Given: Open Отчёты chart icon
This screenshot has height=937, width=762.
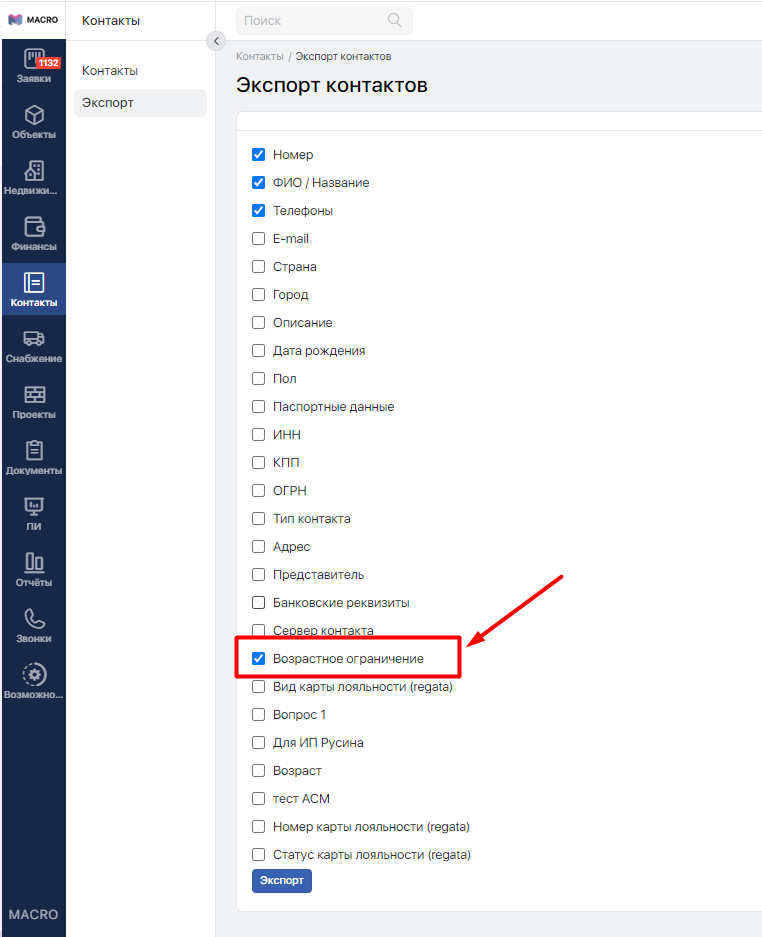Looking at the screenshot, I should pos(34,563).
